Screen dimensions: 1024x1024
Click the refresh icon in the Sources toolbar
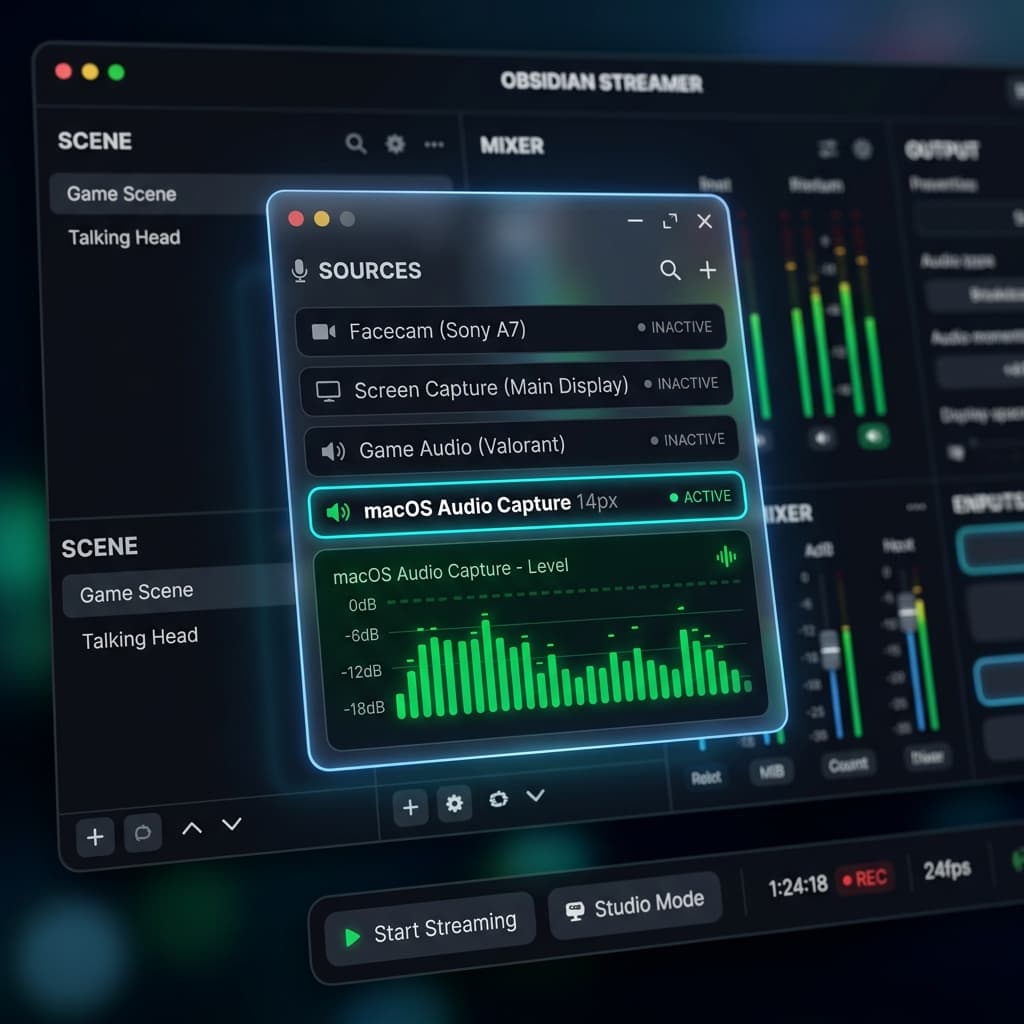click(x=498, y=800)
